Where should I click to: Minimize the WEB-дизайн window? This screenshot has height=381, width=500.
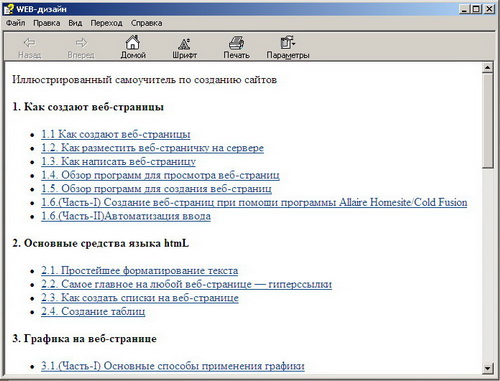(x=464, y=9)
